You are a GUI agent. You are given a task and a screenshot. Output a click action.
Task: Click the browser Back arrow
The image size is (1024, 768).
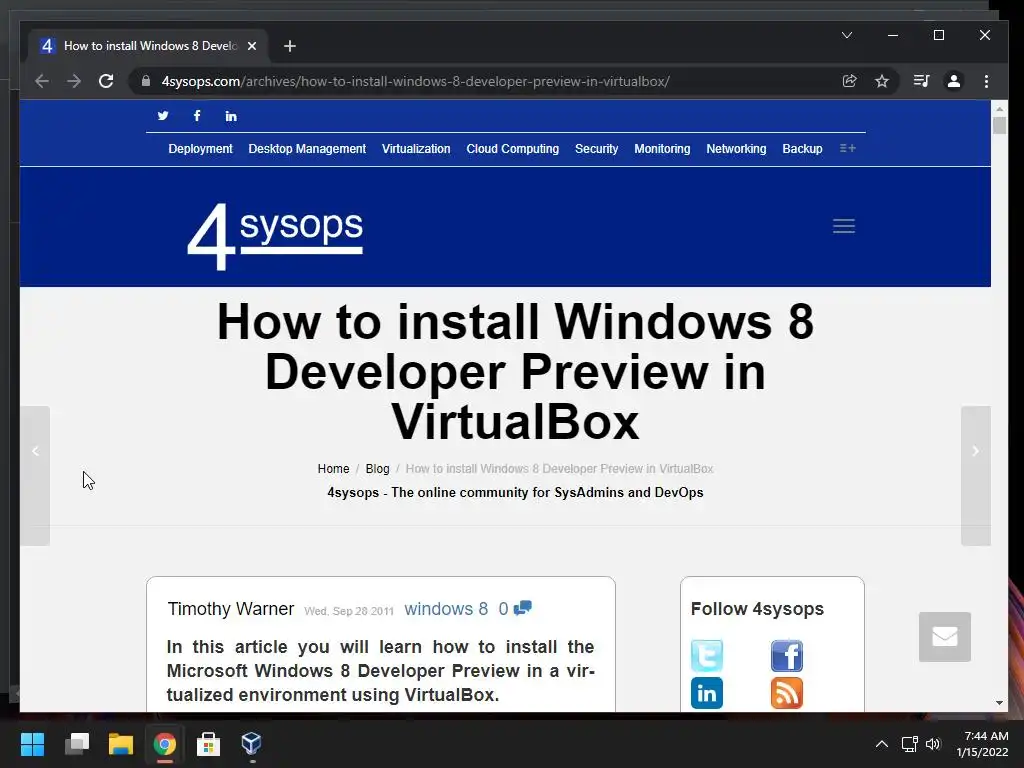[x=42, y=81]
